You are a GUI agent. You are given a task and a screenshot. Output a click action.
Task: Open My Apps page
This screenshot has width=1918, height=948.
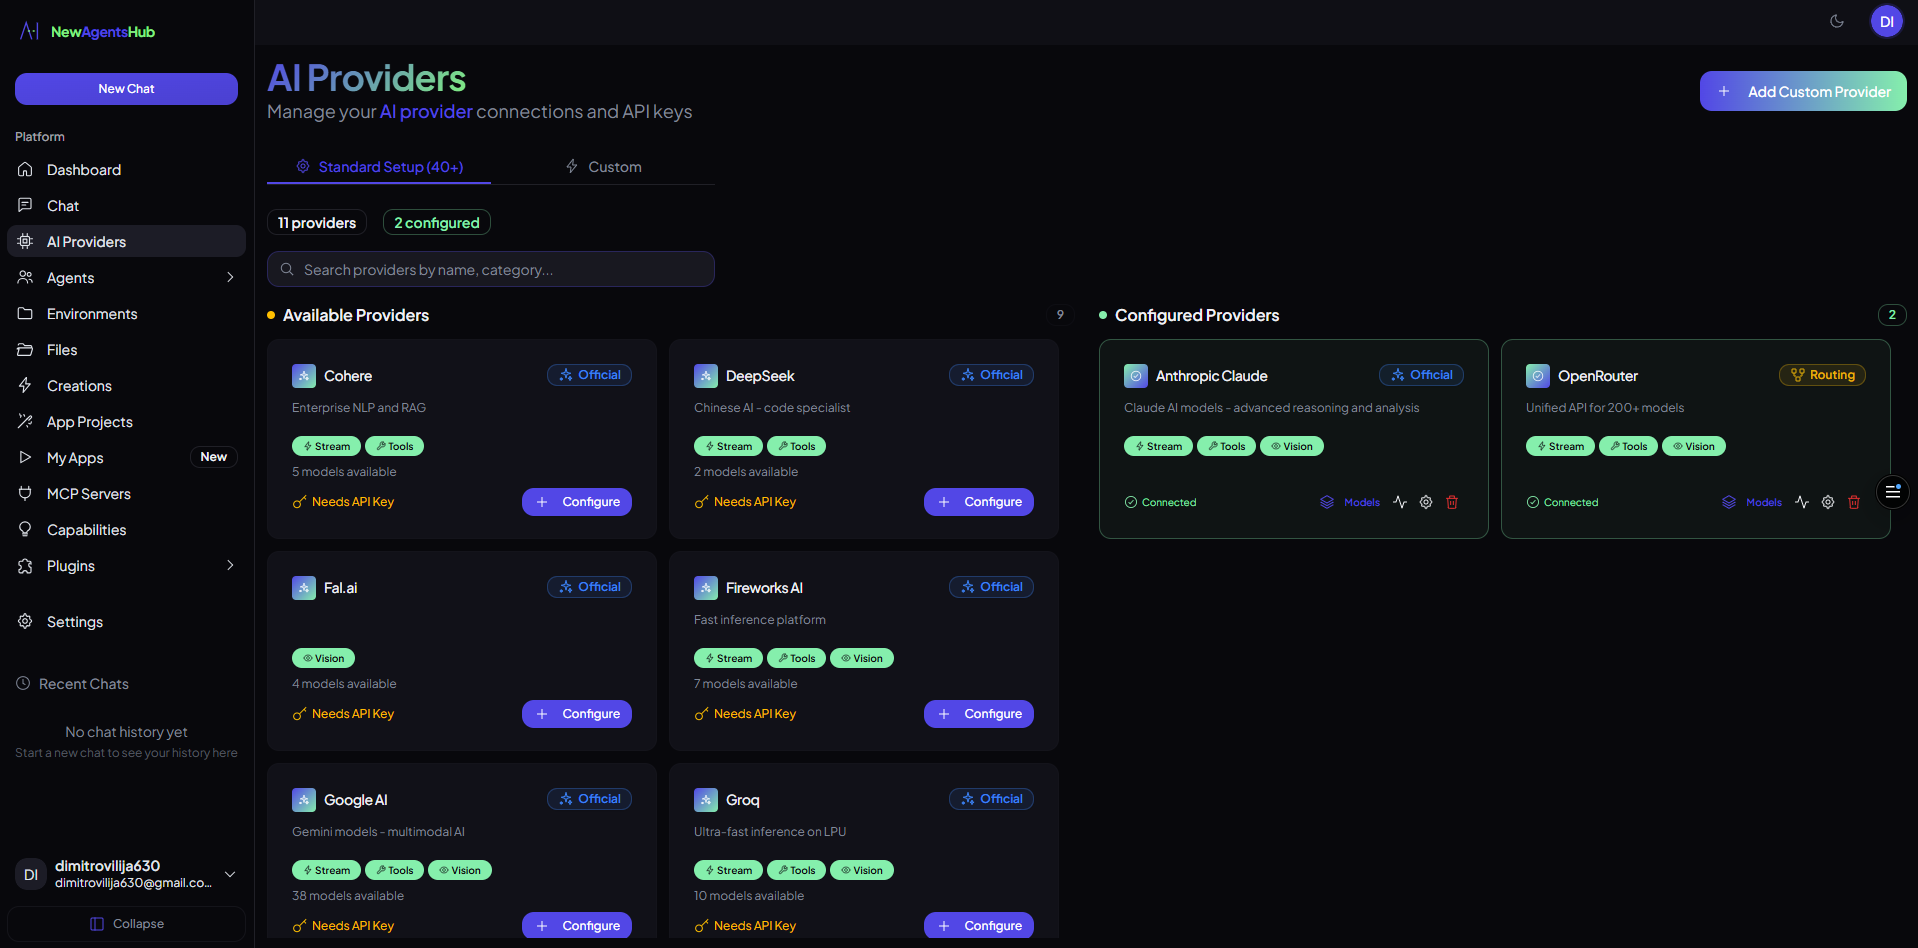coord(126,458)
